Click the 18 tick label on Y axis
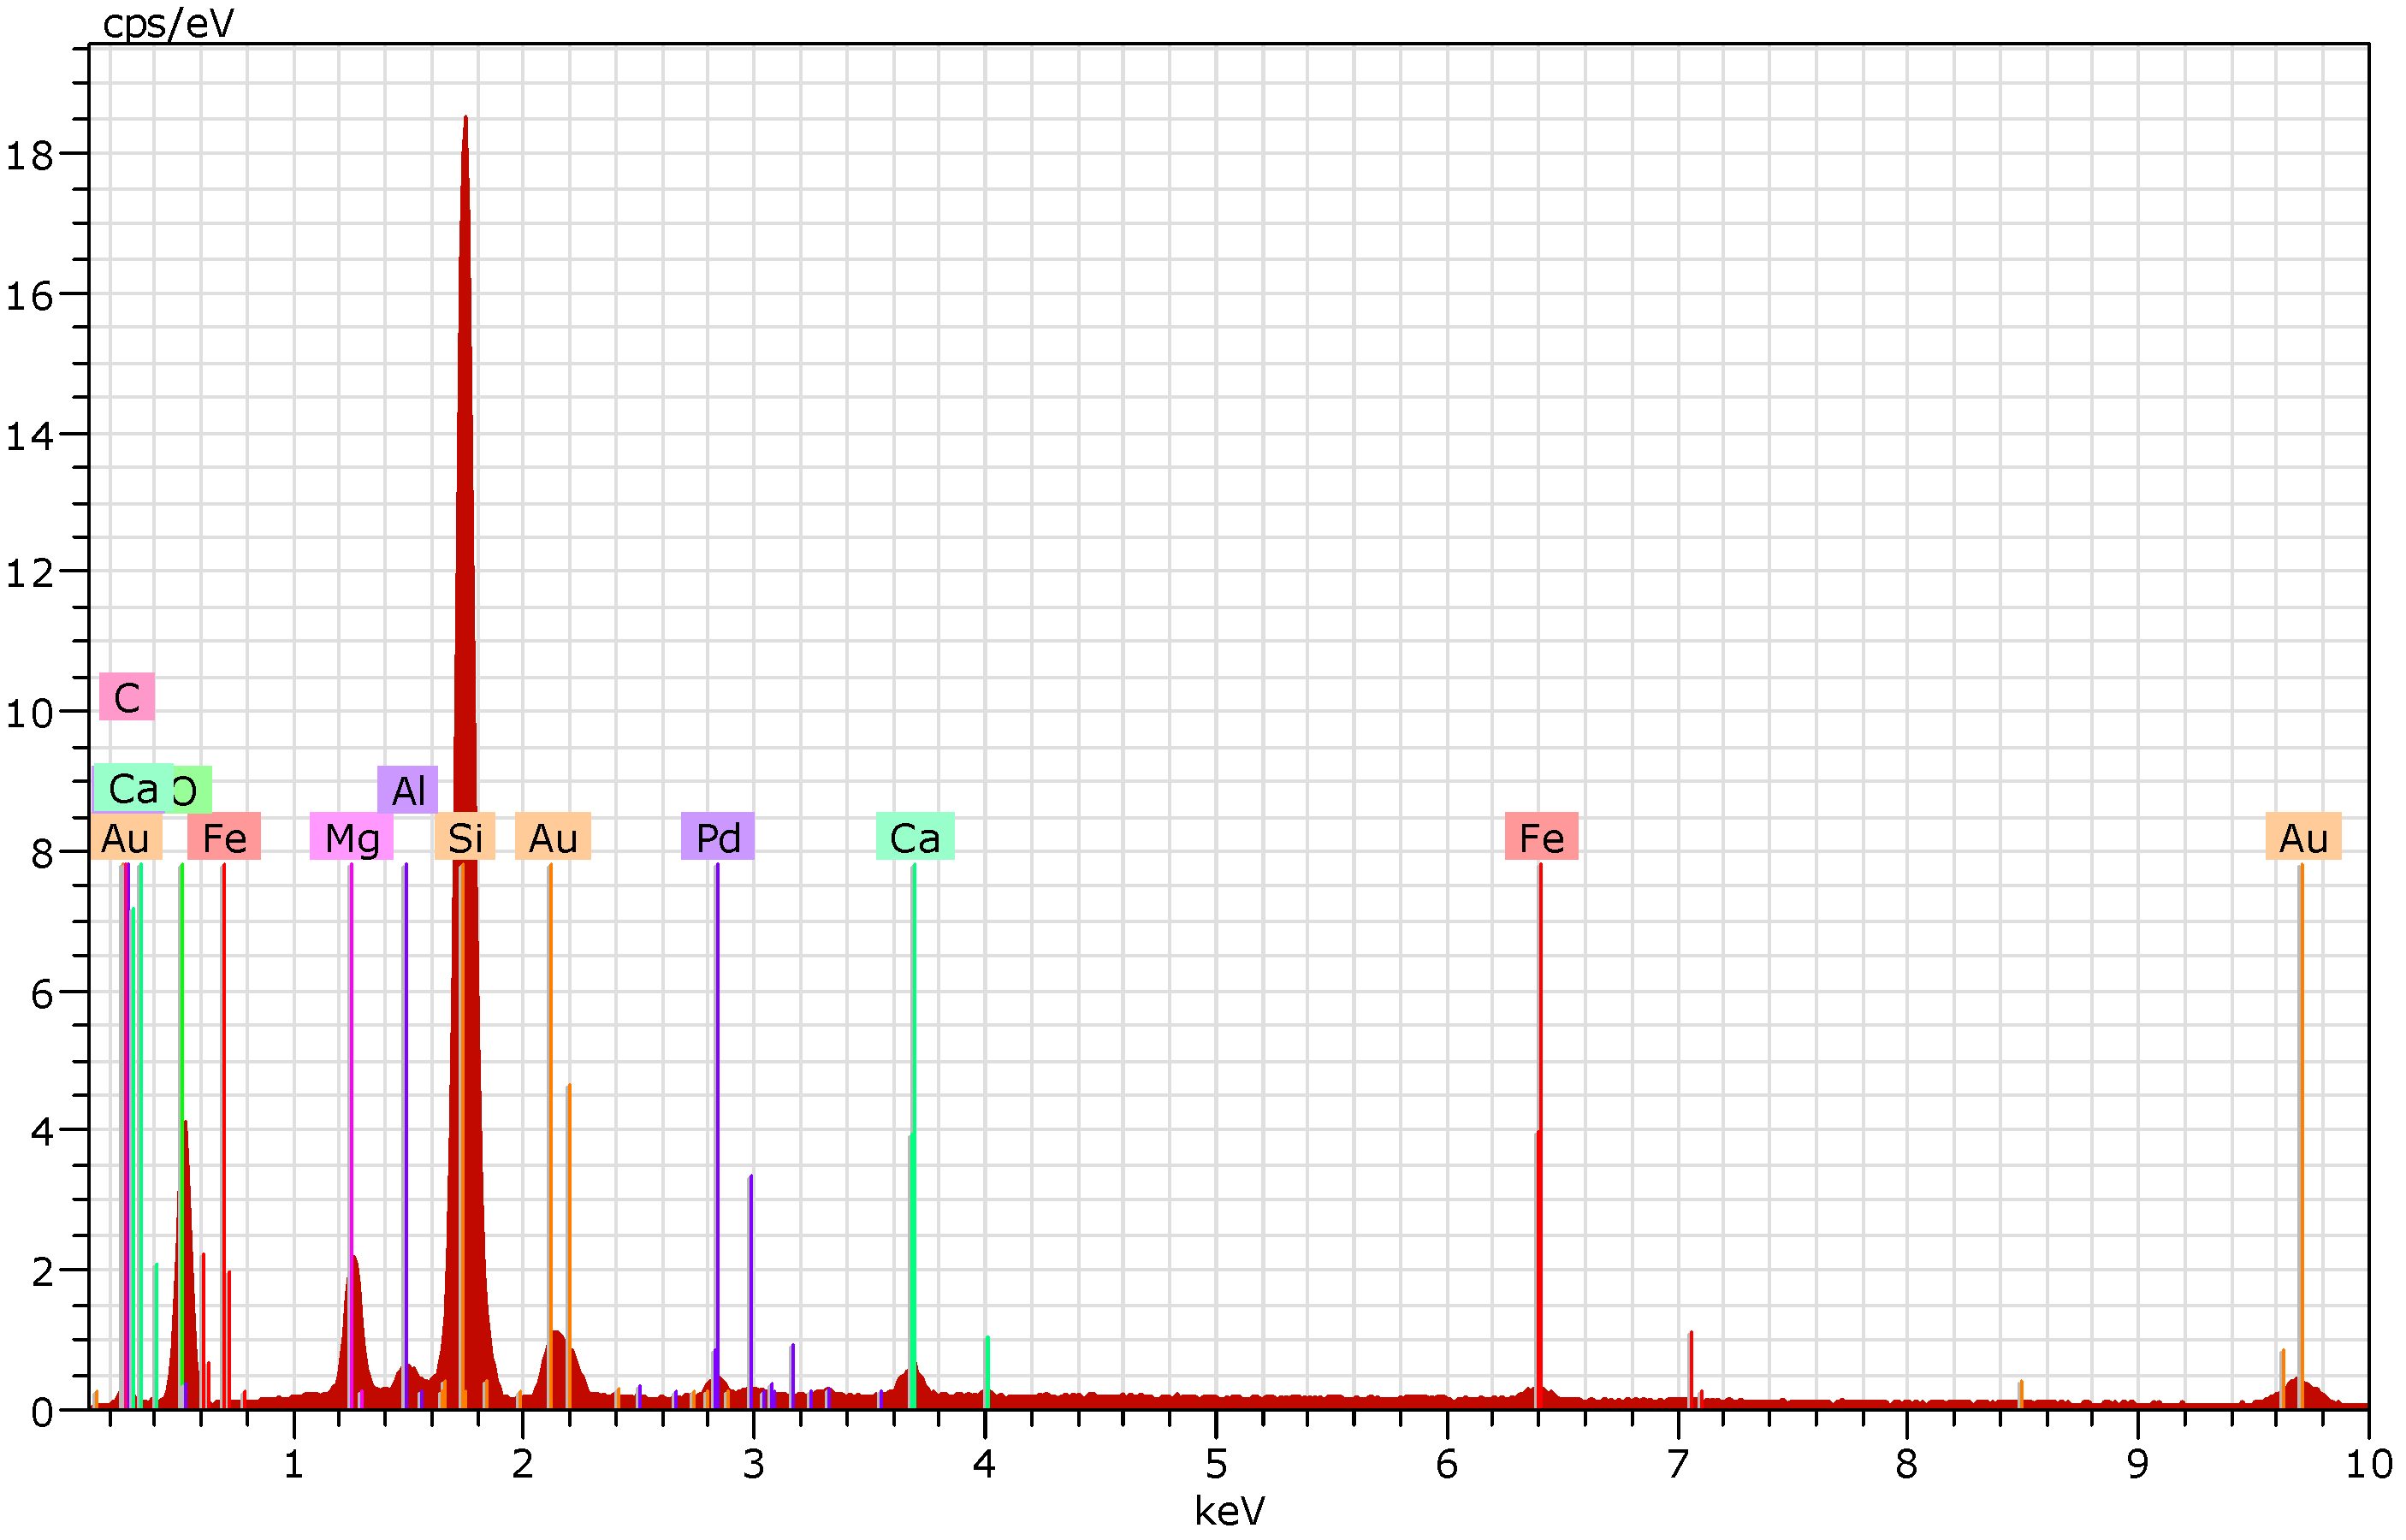This screenshot has width=2406, height=1540. (29, 155)
